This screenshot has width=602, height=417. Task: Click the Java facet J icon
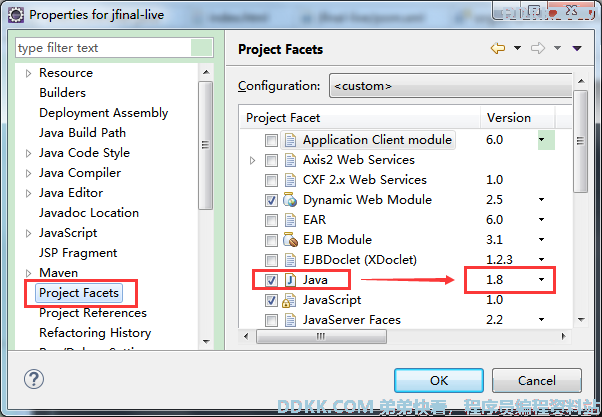click(x=290, y=280)
